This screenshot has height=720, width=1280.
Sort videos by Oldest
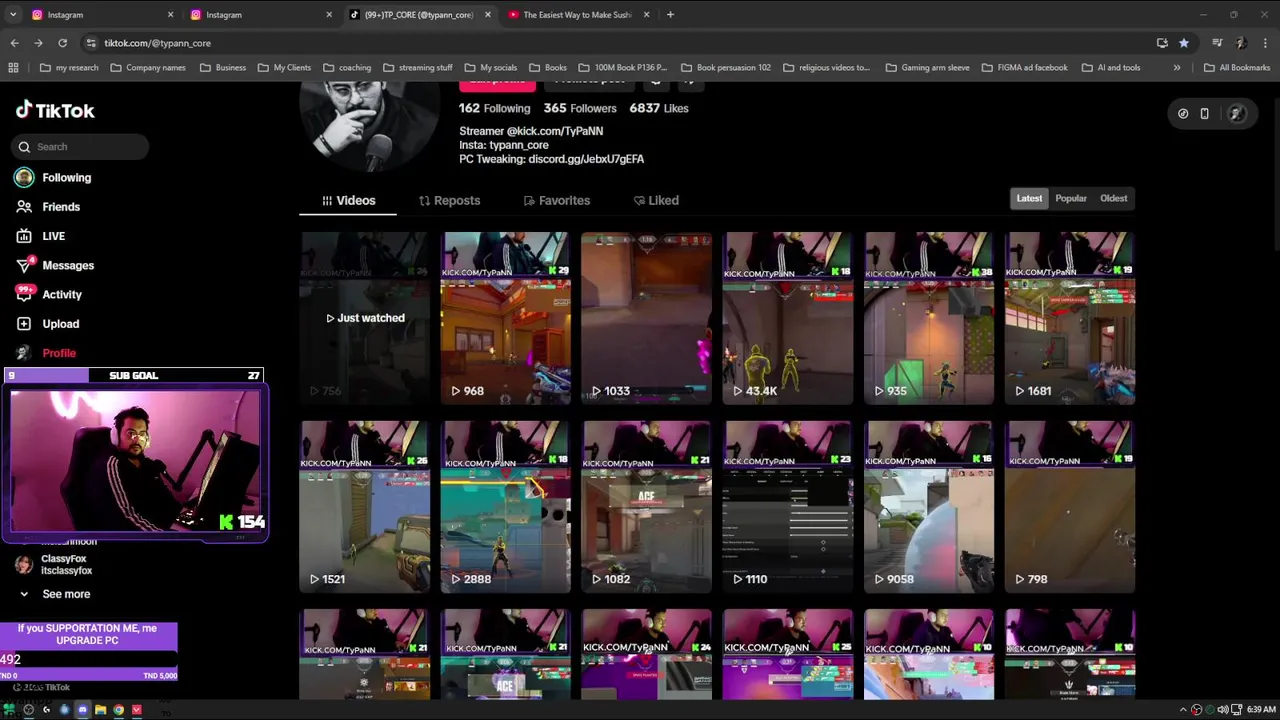pos(1114,198)
